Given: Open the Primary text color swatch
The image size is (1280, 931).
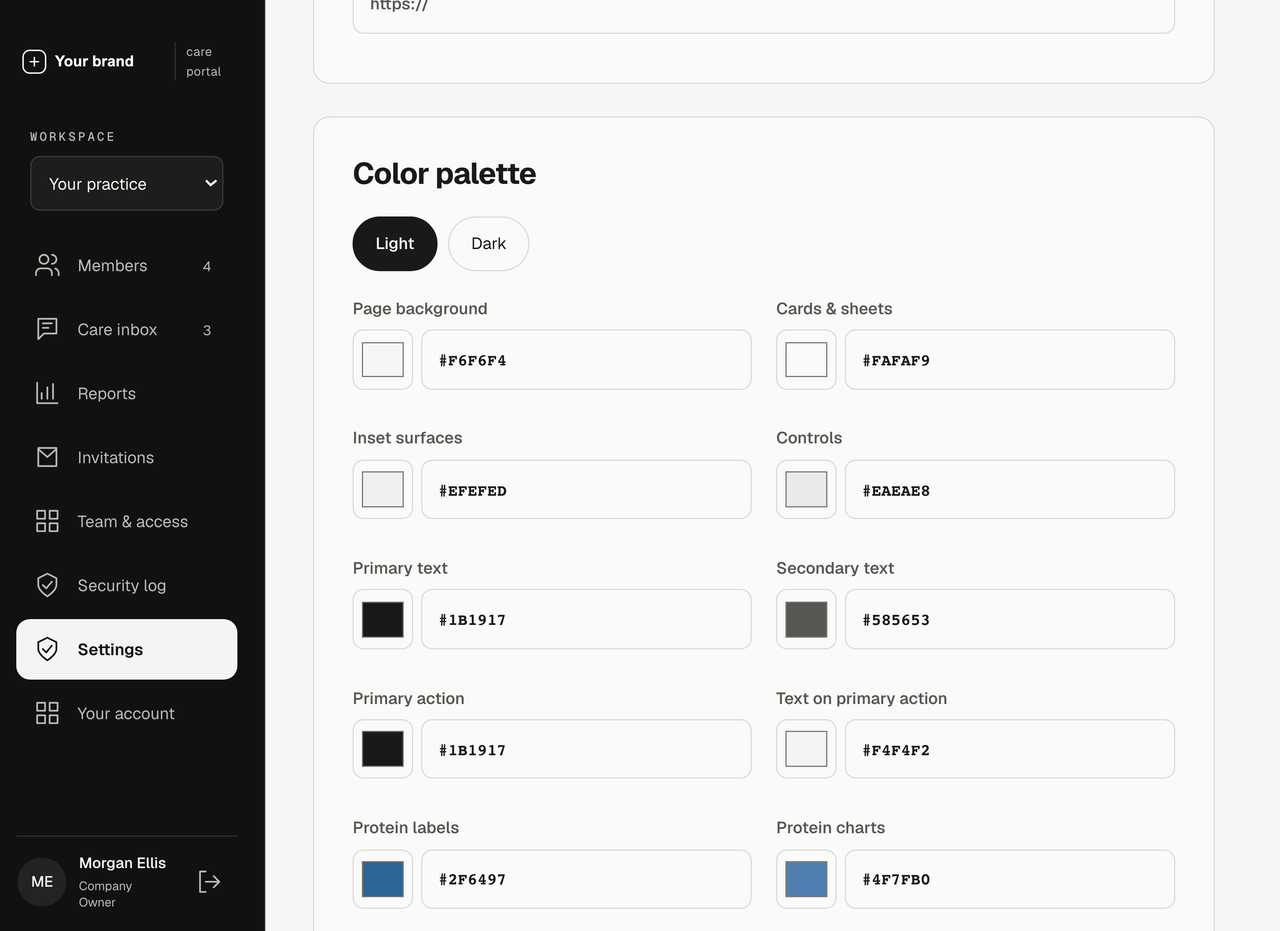Looking at the screenshot, I should [383, 619].
